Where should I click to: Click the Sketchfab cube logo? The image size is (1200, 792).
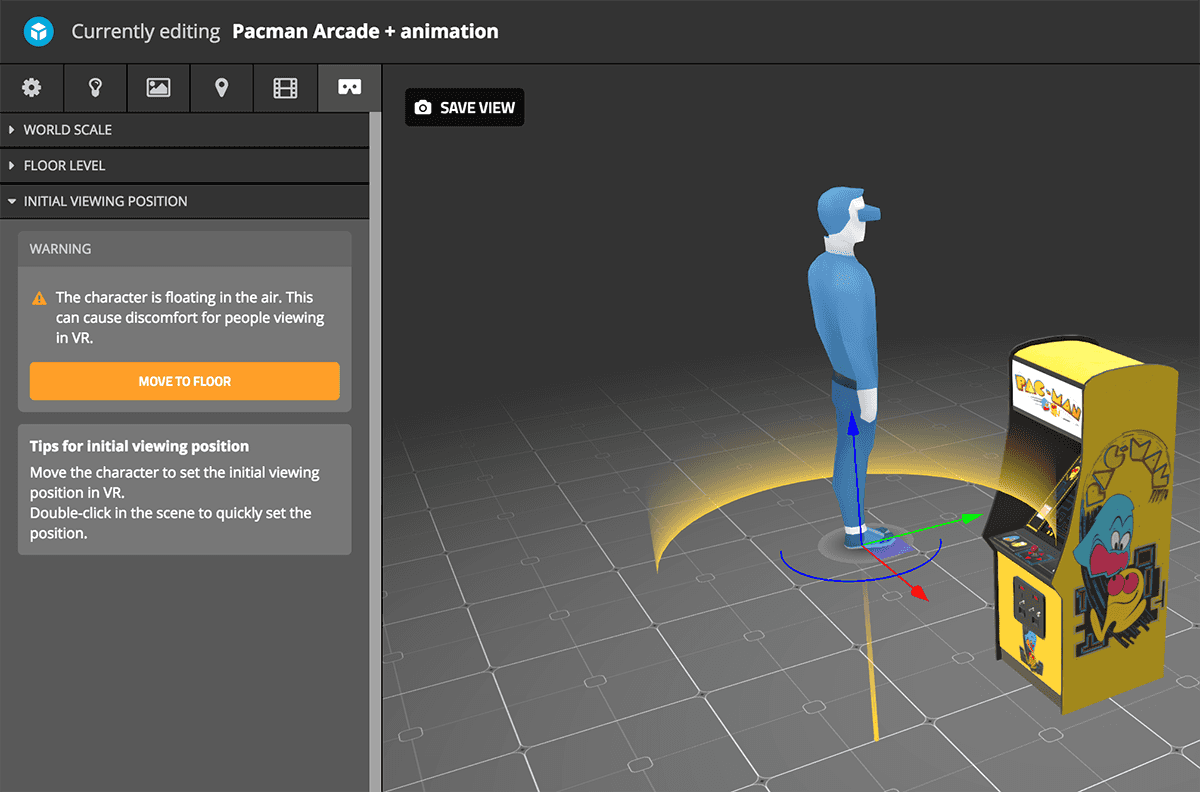pos(38,32)
